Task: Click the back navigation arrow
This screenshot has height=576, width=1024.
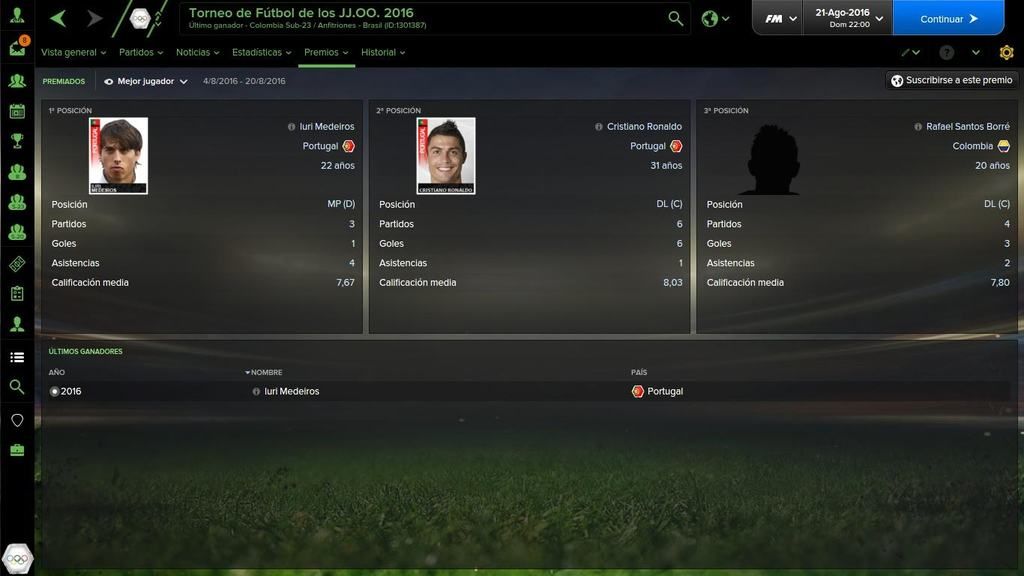Action: coord(58,18)
